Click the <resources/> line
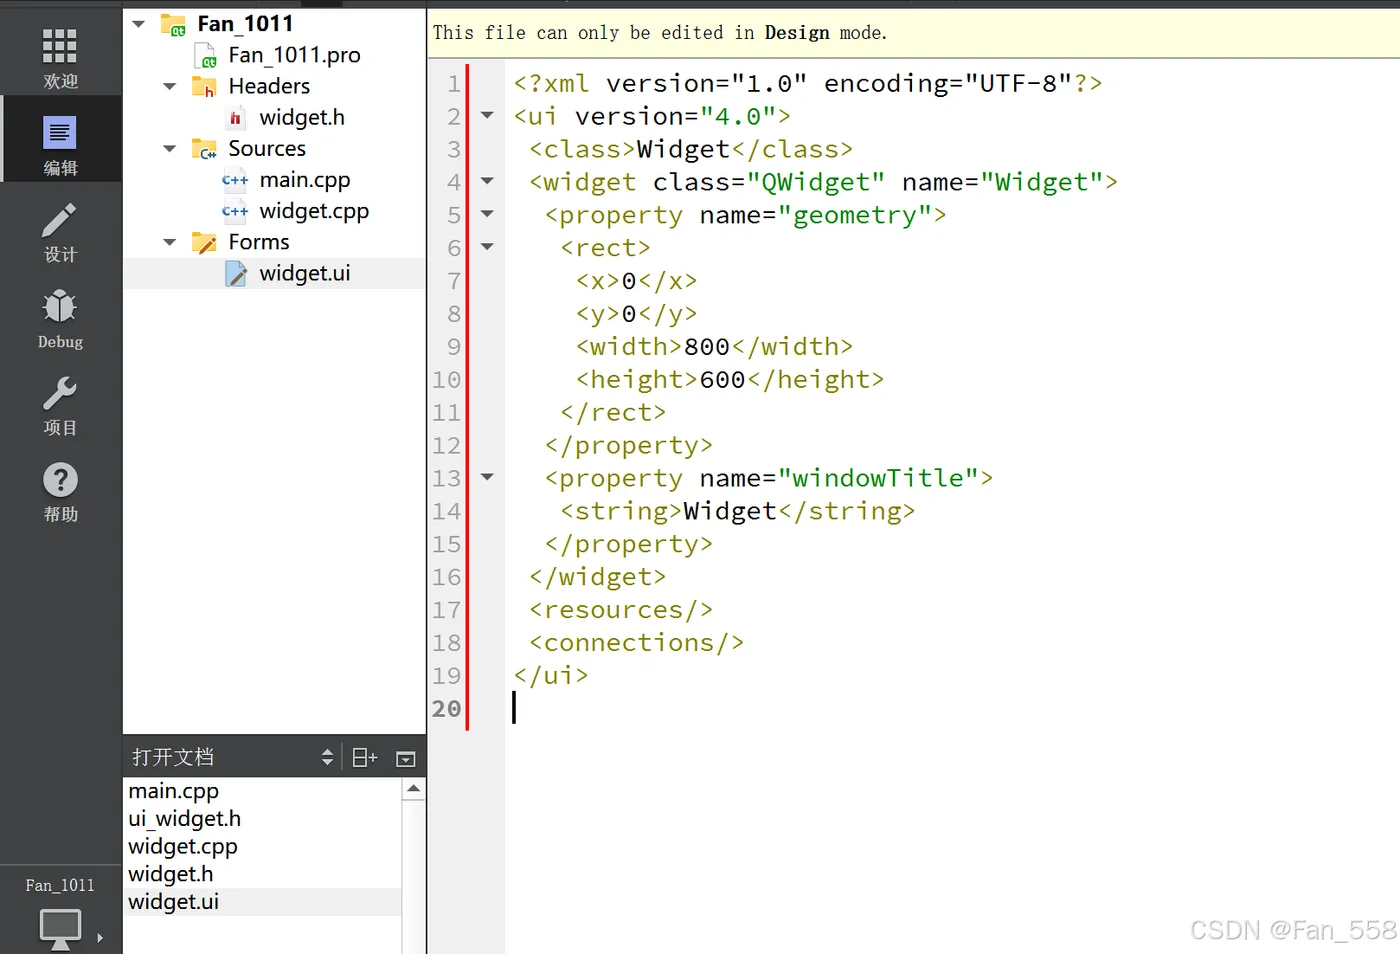 (621, 610)
